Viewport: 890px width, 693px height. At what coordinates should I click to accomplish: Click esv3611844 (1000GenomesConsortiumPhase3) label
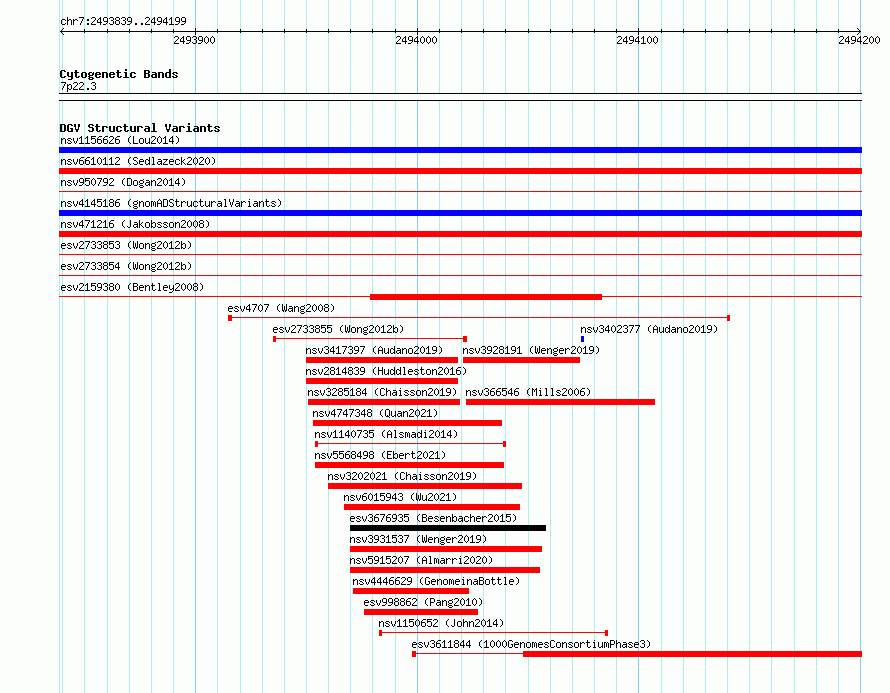pyautogui.click(x=531, y=644)
